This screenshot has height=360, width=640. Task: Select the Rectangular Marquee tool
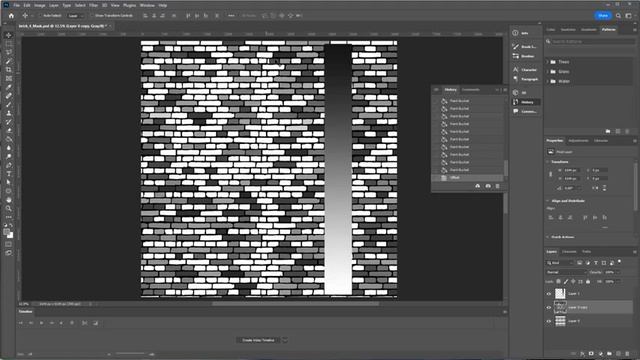[9, 44]
